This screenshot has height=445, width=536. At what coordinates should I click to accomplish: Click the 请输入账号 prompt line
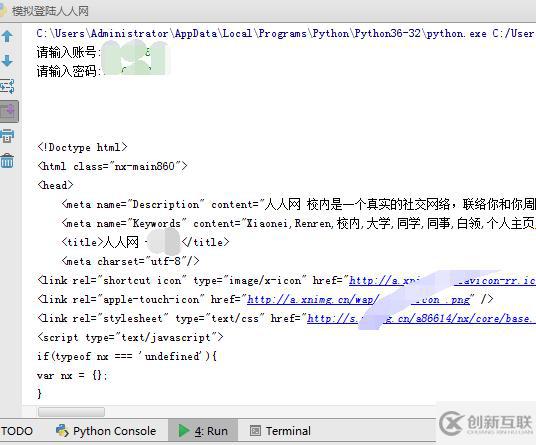pos(69,52)
